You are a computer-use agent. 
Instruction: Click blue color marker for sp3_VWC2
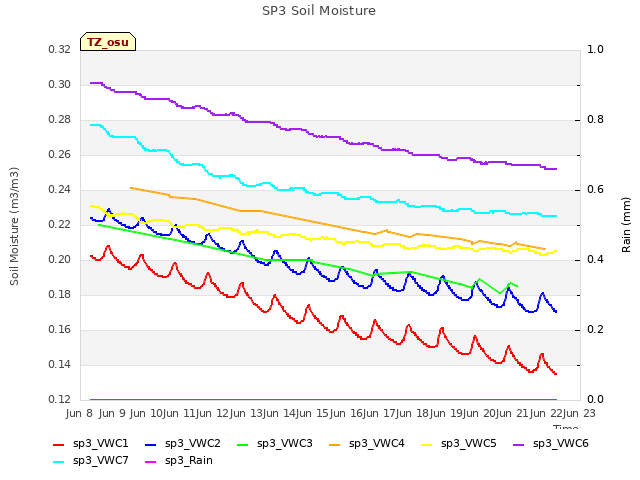pyautogui.click(x=151, y=445)
